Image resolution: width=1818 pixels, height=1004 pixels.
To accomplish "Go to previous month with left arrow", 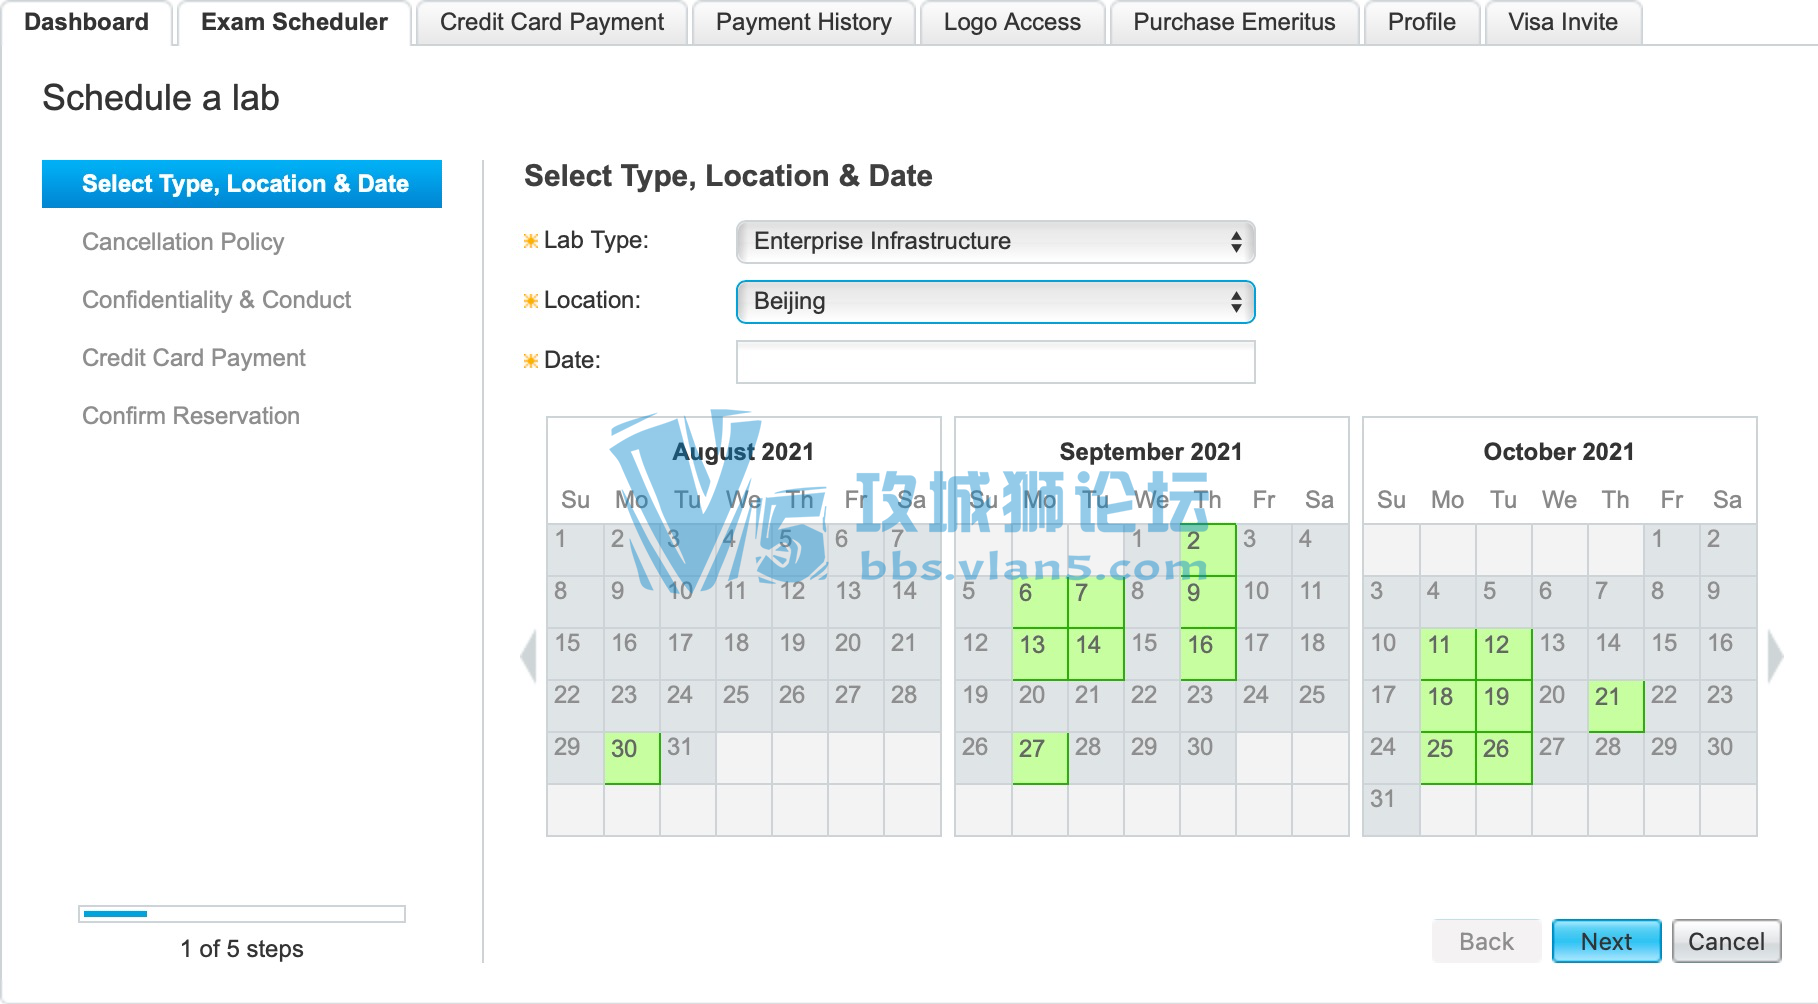I will [x=529, y=656].
